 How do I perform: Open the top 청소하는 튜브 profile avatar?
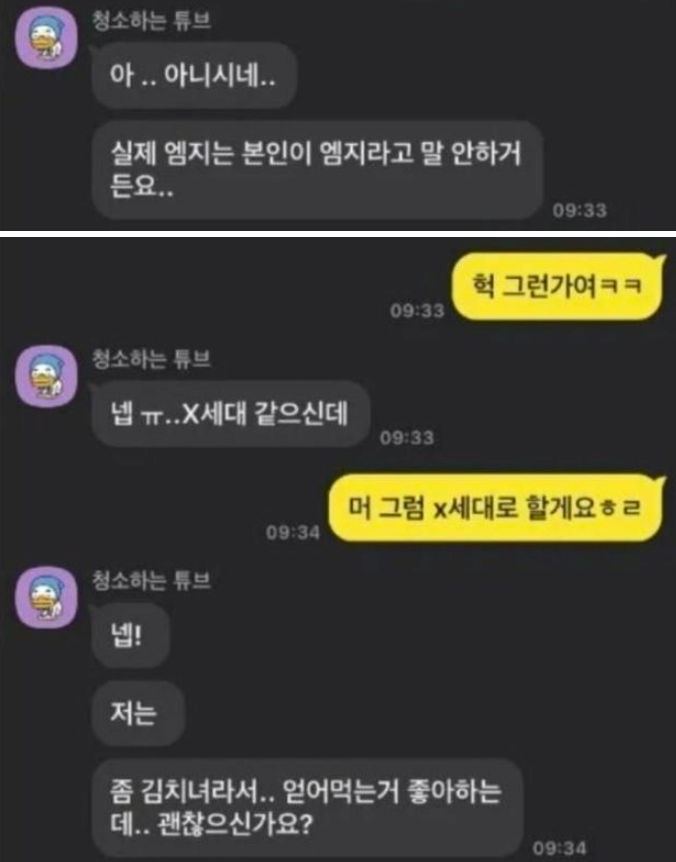click(x=46, y=38)
